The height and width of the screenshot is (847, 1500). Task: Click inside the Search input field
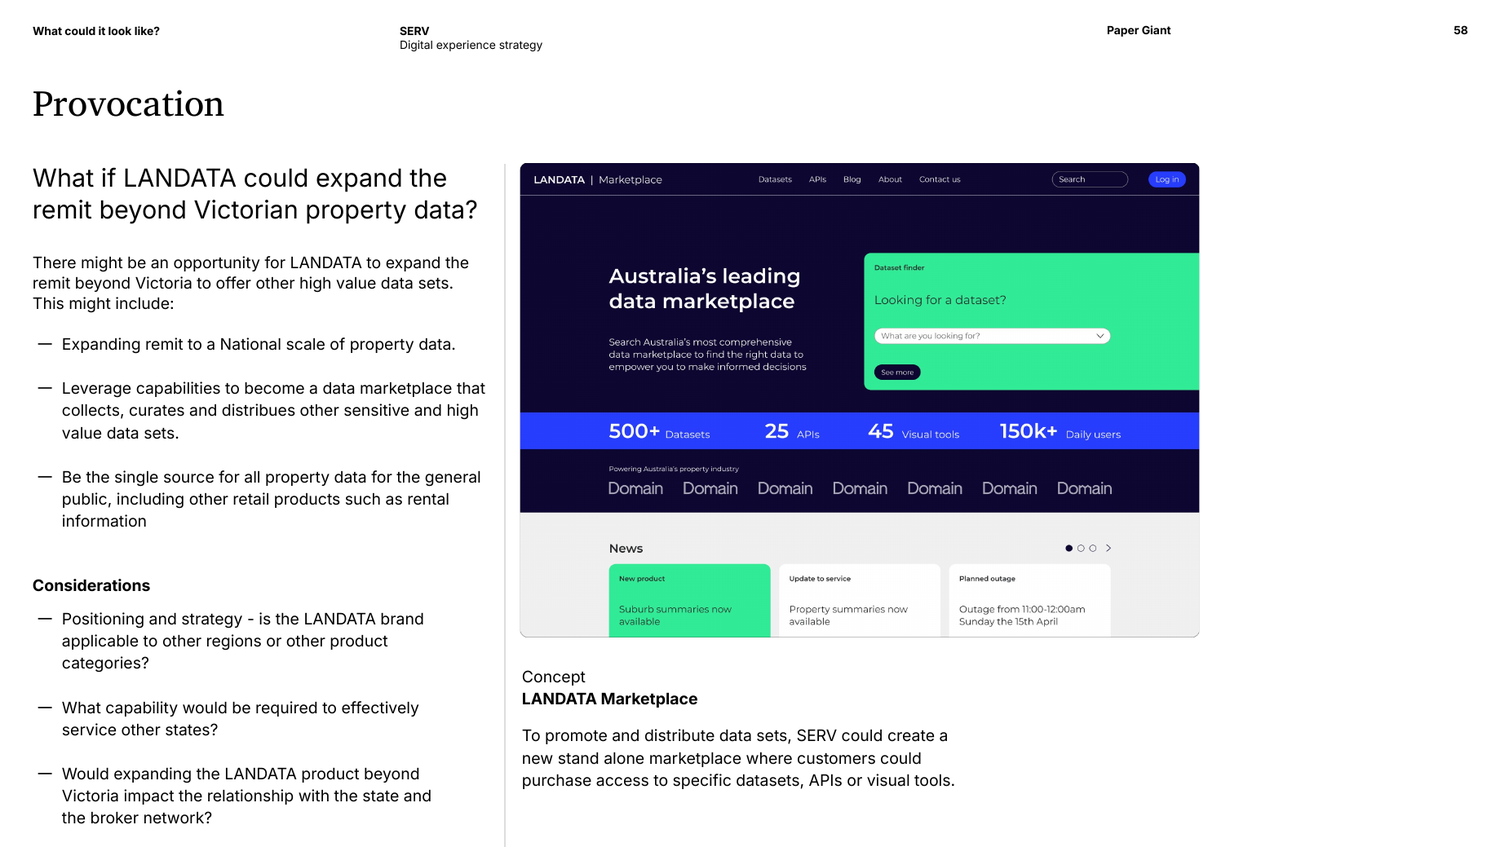1089,179
